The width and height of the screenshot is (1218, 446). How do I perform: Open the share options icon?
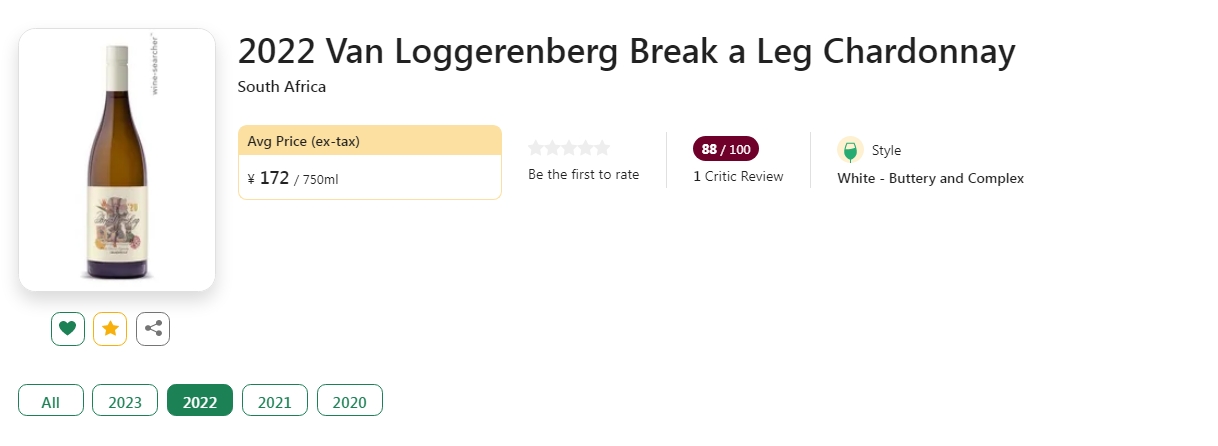tap(153, 328)
